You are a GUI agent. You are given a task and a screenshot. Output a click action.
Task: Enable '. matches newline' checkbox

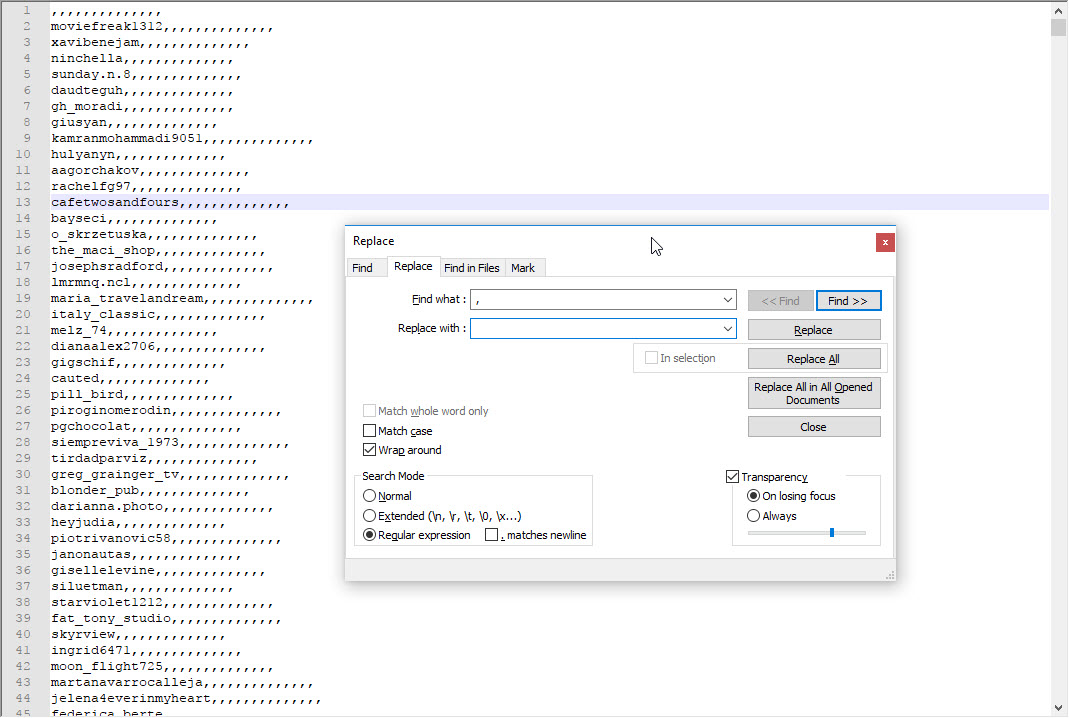tap(492, 535)
